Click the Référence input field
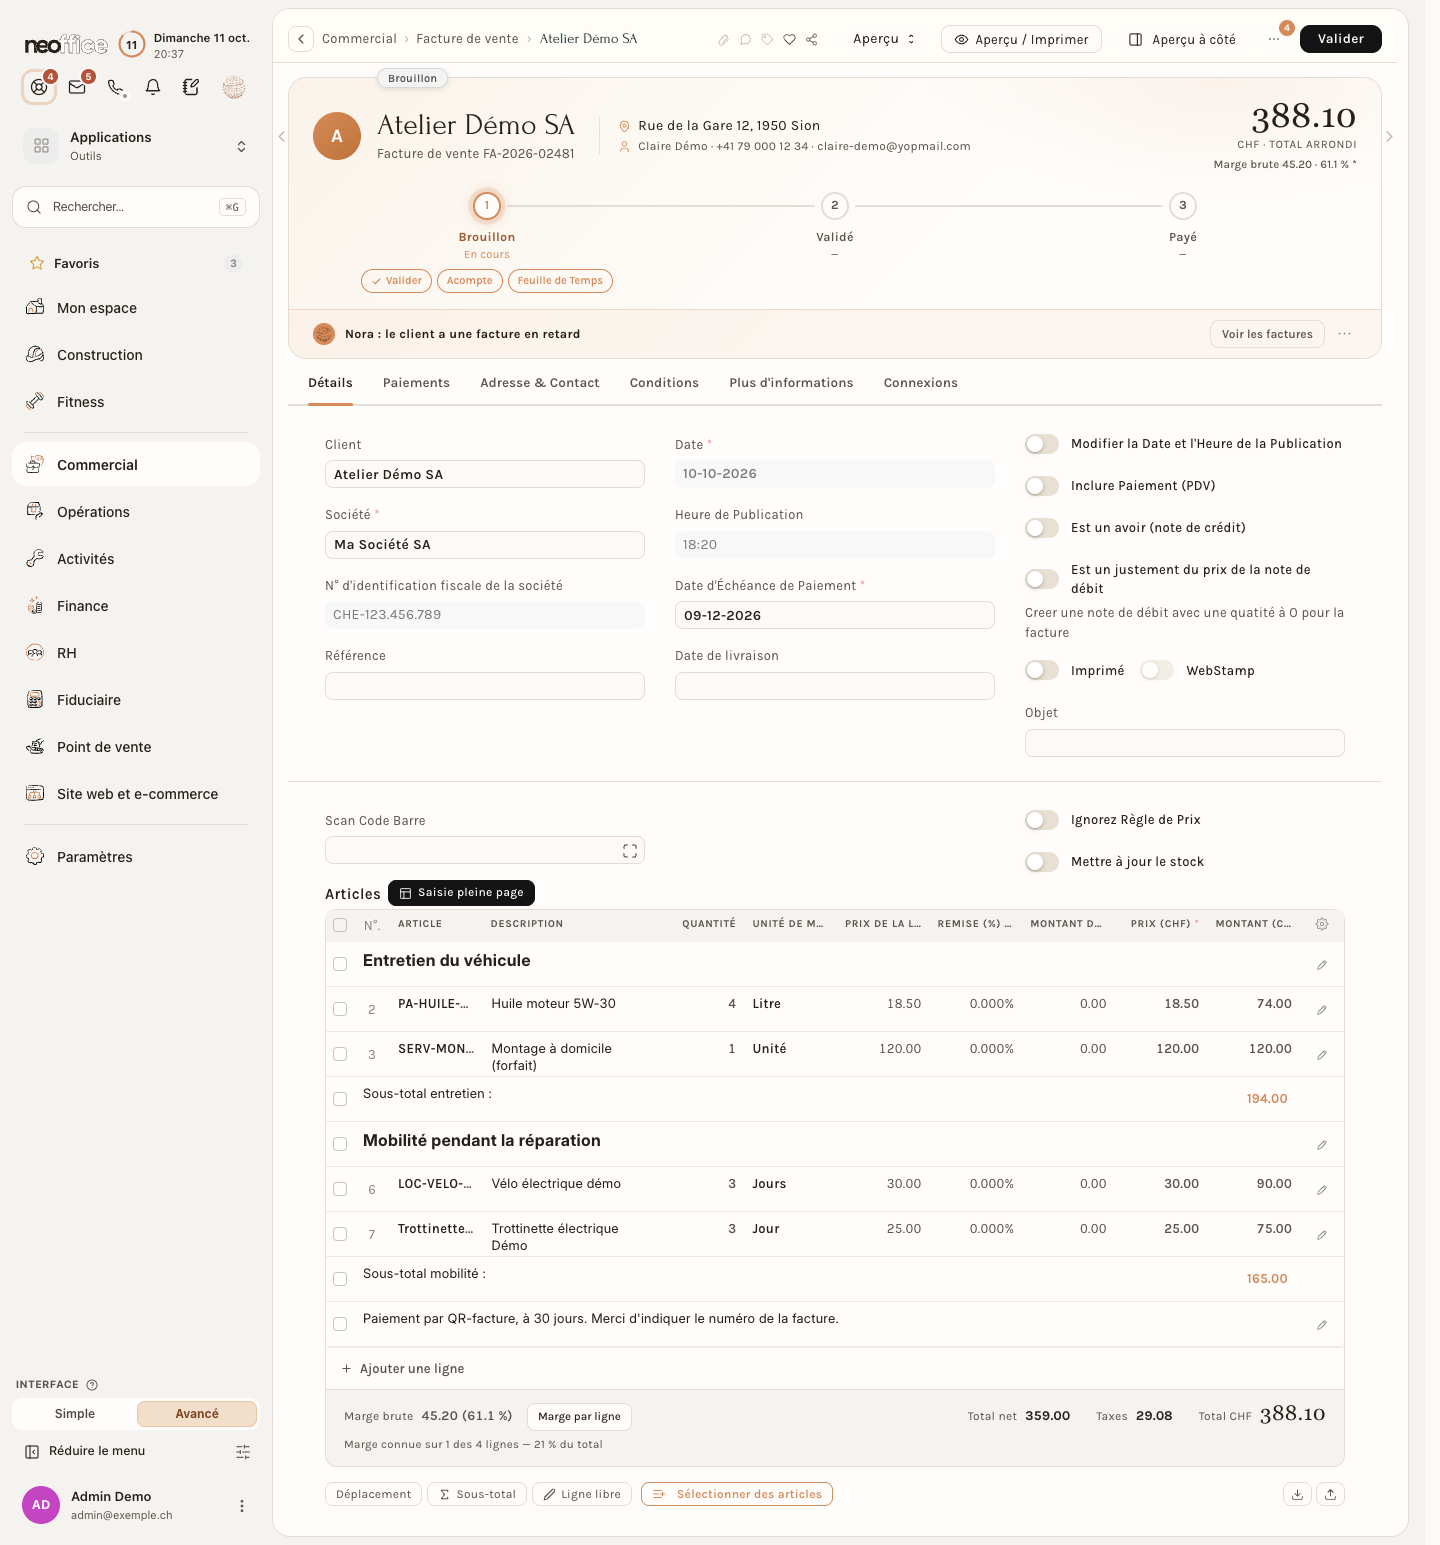The width and height of the screenshot is (1440, 1545). pos(485,686)
